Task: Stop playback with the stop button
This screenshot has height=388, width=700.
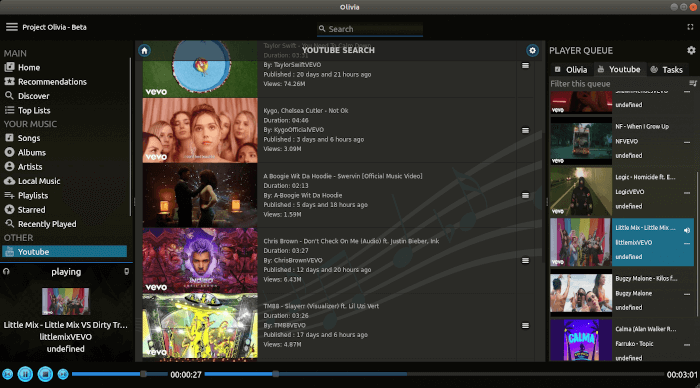Action: coord(45,374)
